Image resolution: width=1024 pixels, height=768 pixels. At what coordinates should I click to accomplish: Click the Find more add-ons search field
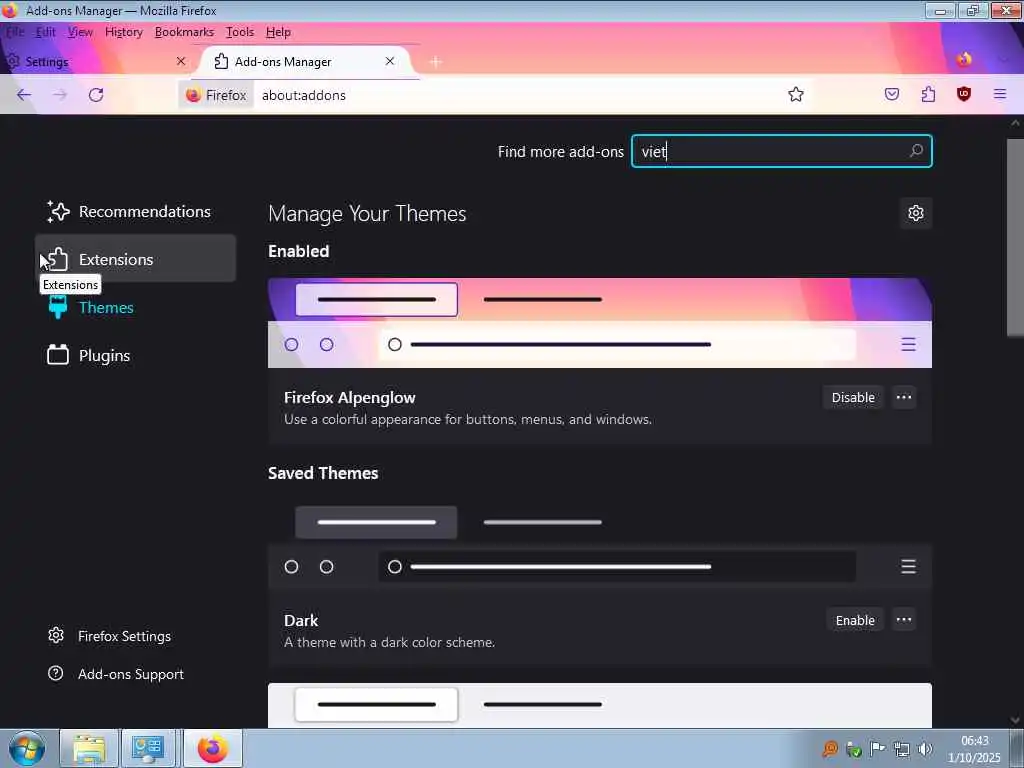[x=782, y=151]
